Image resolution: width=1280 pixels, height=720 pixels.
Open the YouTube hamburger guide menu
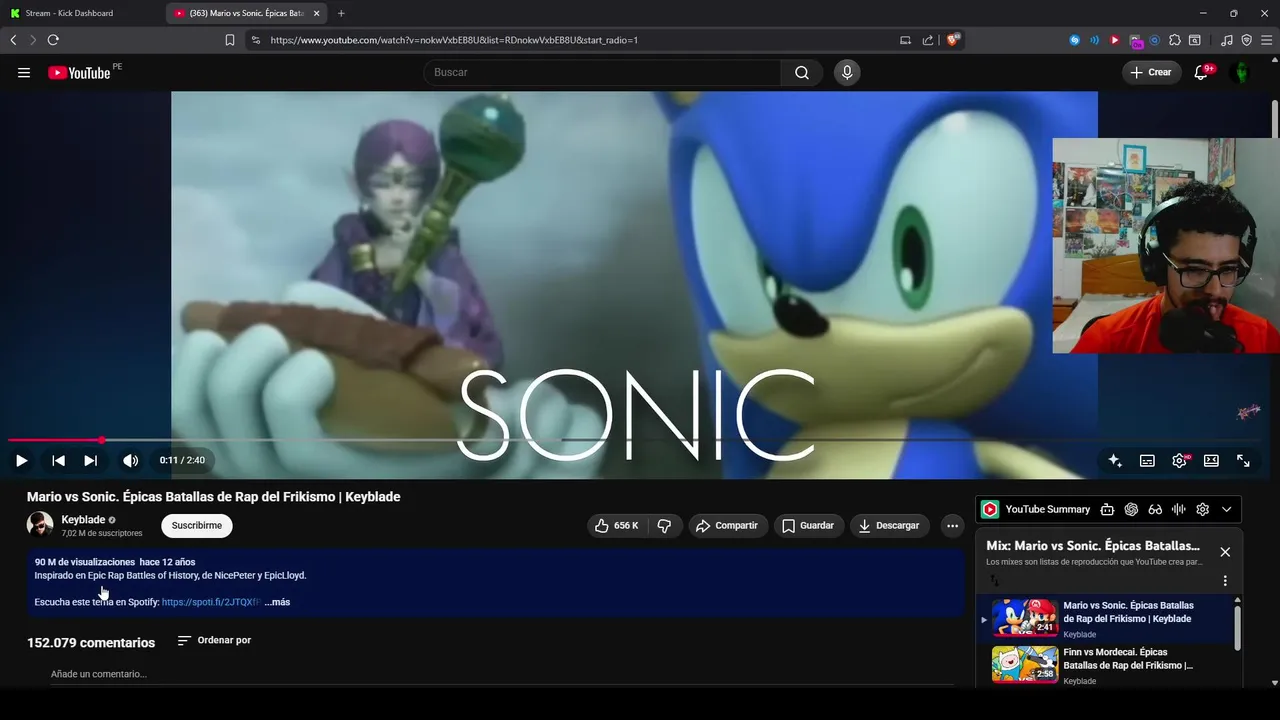coord(24,72)
